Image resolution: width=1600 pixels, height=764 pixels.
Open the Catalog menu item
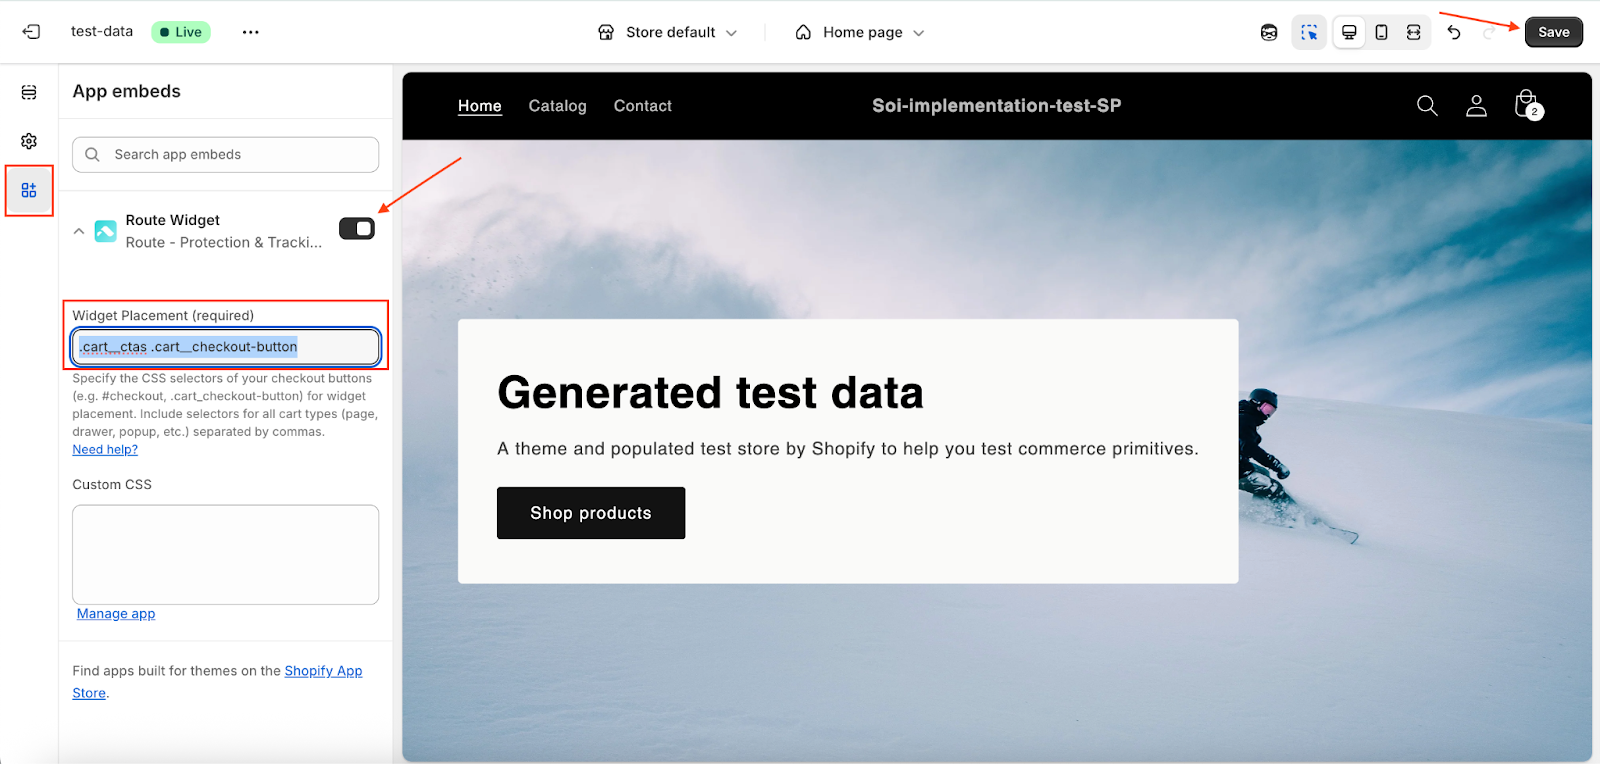[557, 106]
